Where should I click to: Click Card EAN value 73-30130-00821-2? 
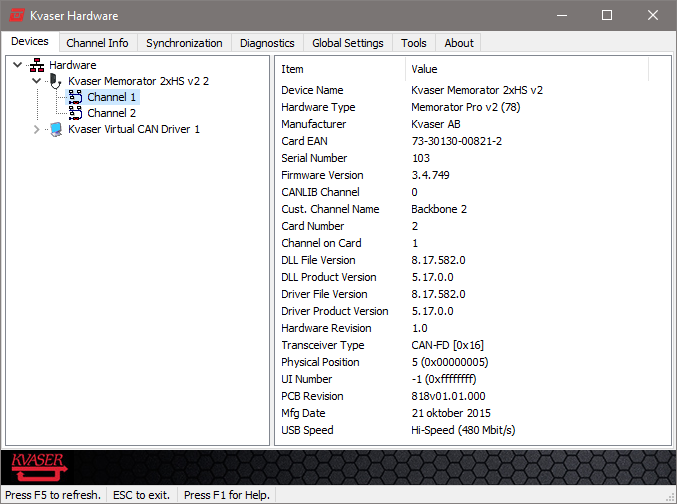pos(457,141)
